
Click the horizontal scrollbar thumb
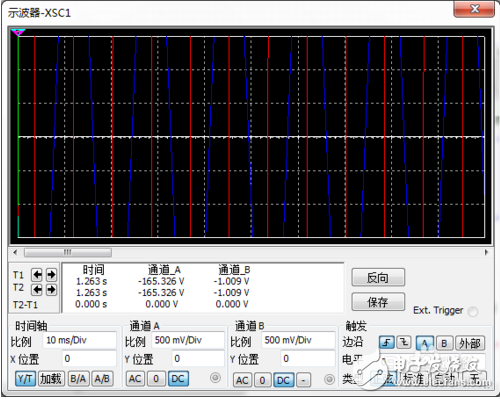click(x=68, y=252)
